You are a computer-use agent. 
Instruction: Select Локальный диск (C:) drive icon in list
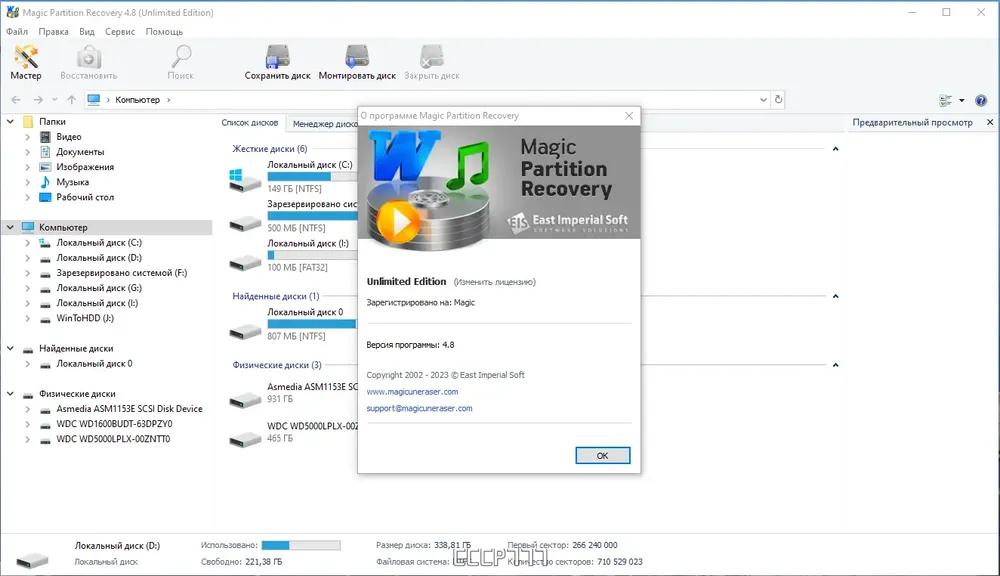pyautogui.click(x=245, y=180)
